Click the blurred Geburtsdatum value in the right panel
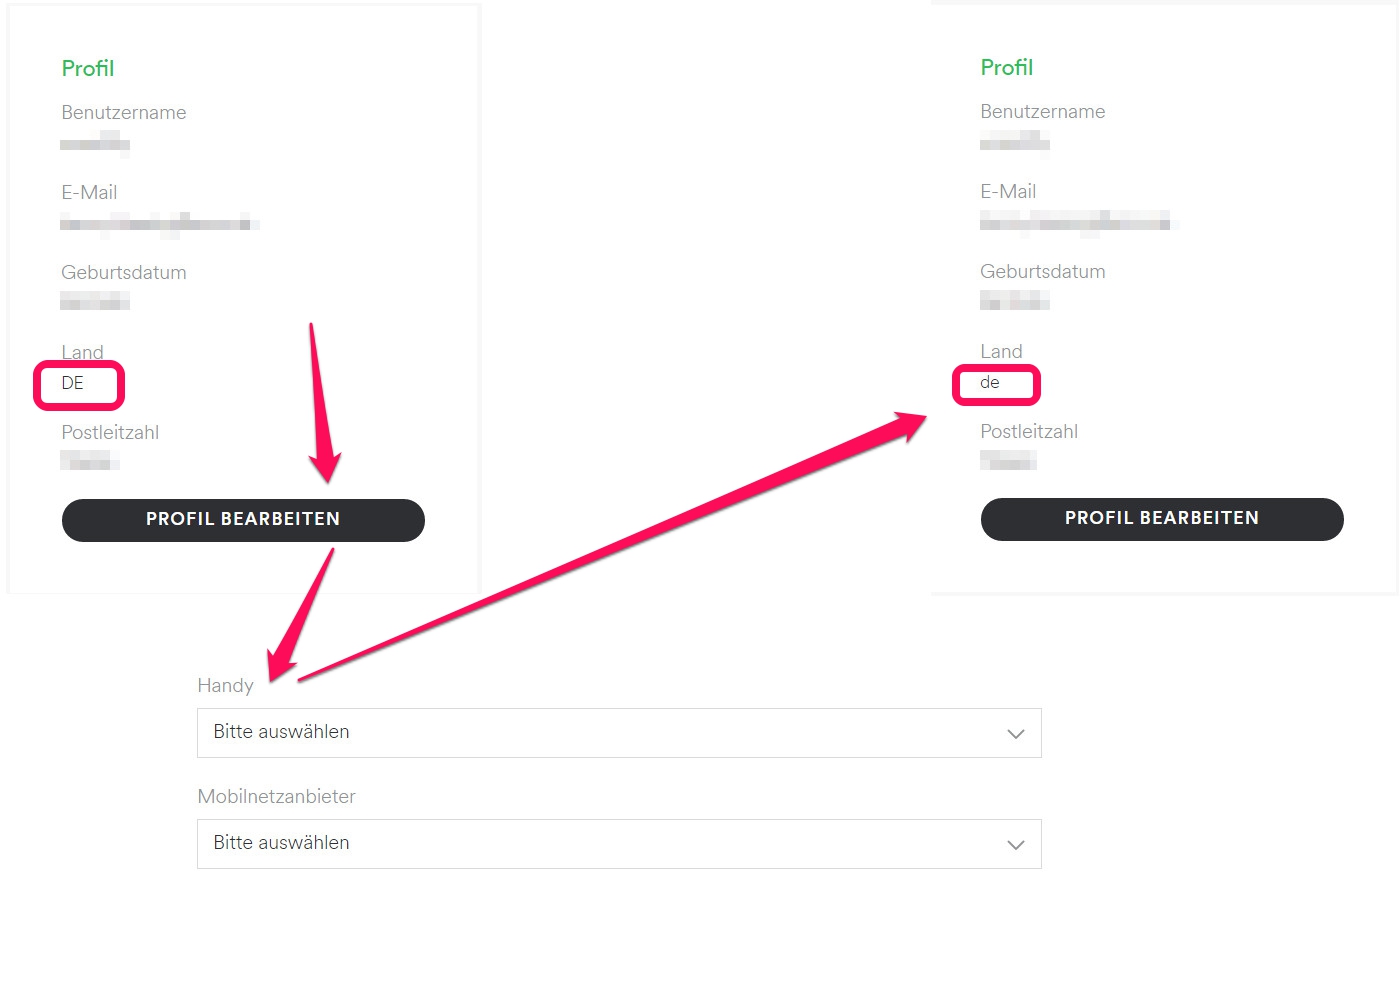This screenshot has height=1000, width=1400. [1014, 300]
